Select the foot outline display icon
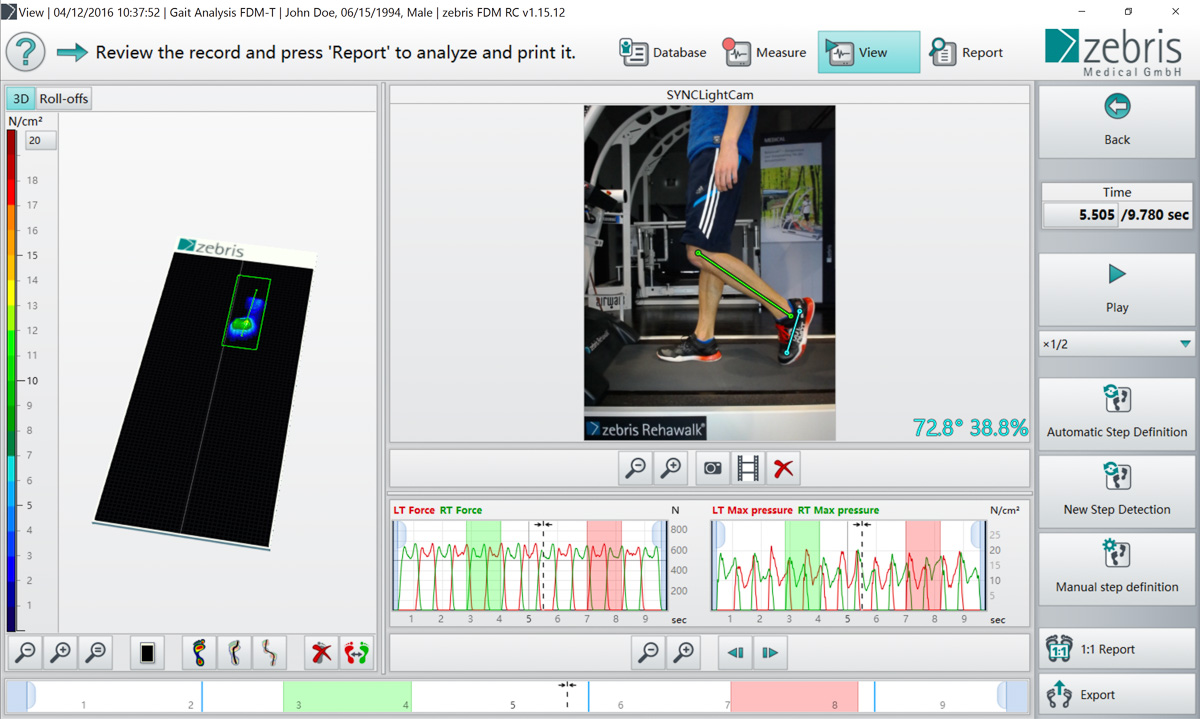 232,652
